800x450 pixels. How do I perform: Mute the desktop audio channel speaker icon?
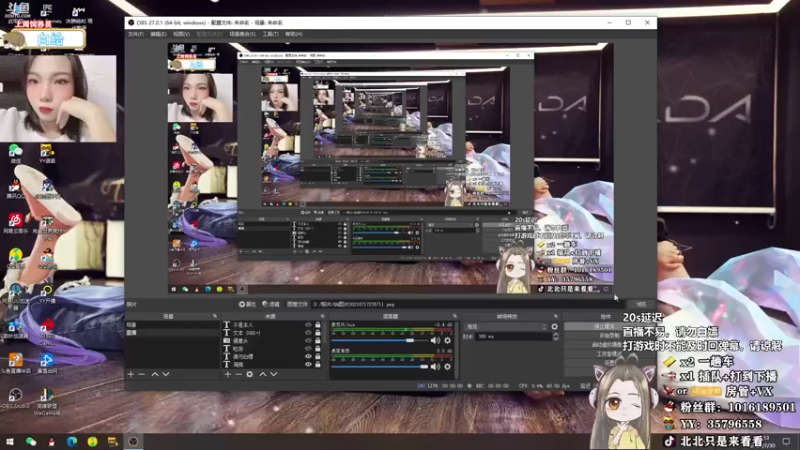(435, 367)
